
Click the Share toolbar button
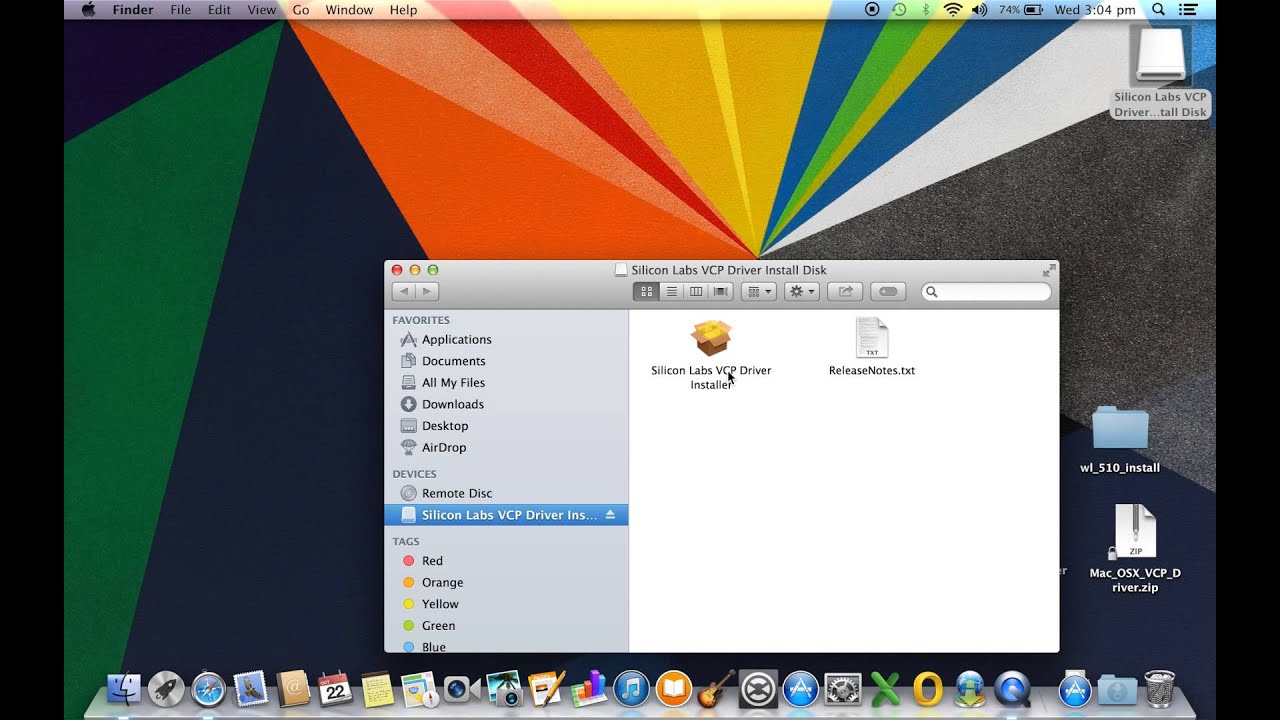(845, 291)
